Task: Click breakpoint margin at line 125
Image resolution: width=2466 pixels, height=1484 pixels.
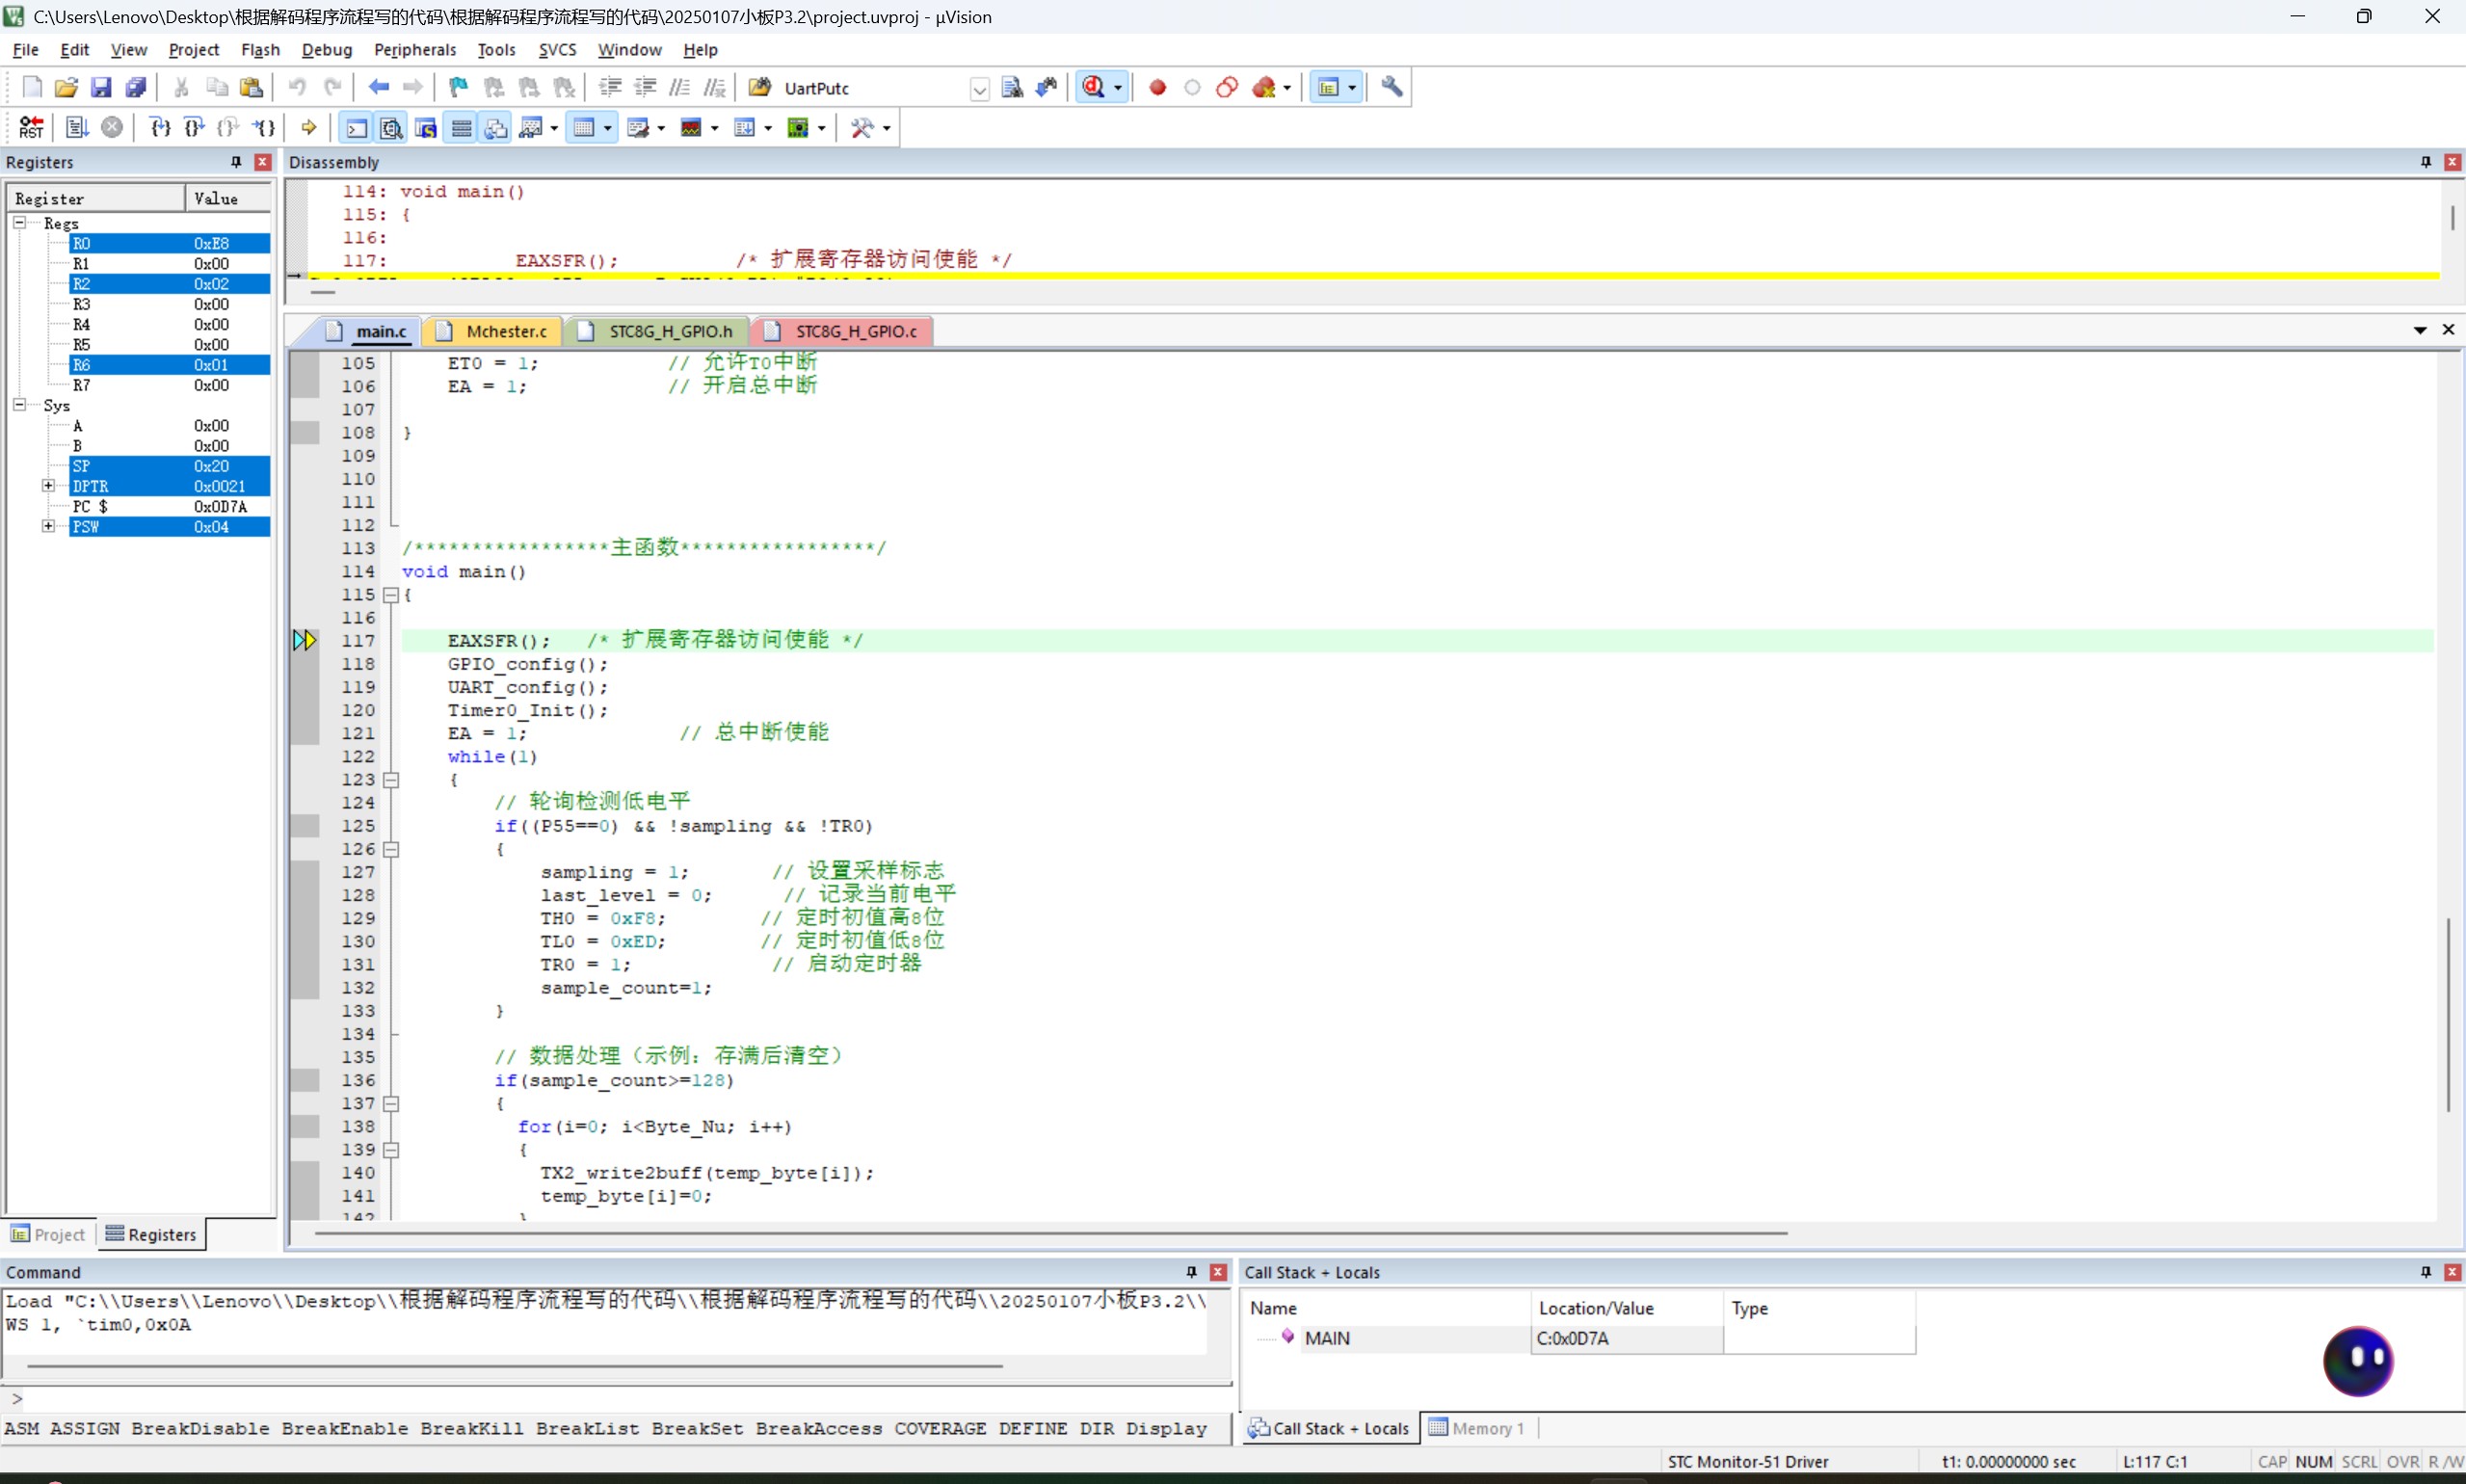Action: coord(305,826)
